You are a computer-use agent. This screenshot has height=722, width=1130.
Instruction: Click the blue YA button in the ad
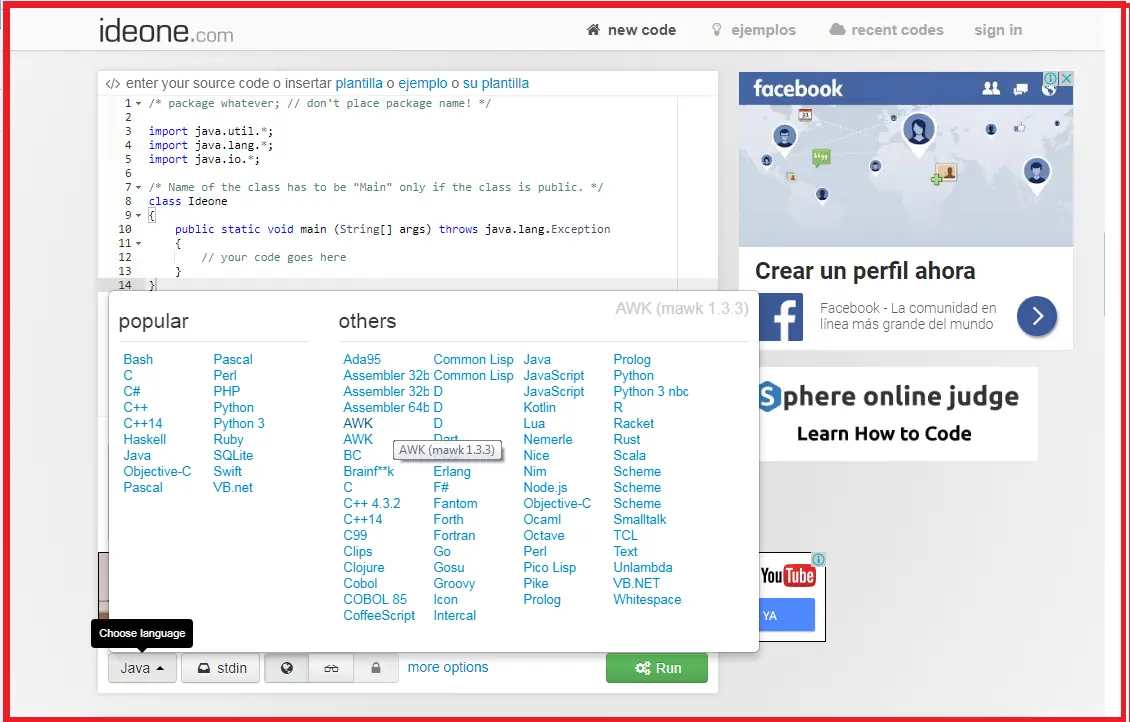tap(788, 615)
